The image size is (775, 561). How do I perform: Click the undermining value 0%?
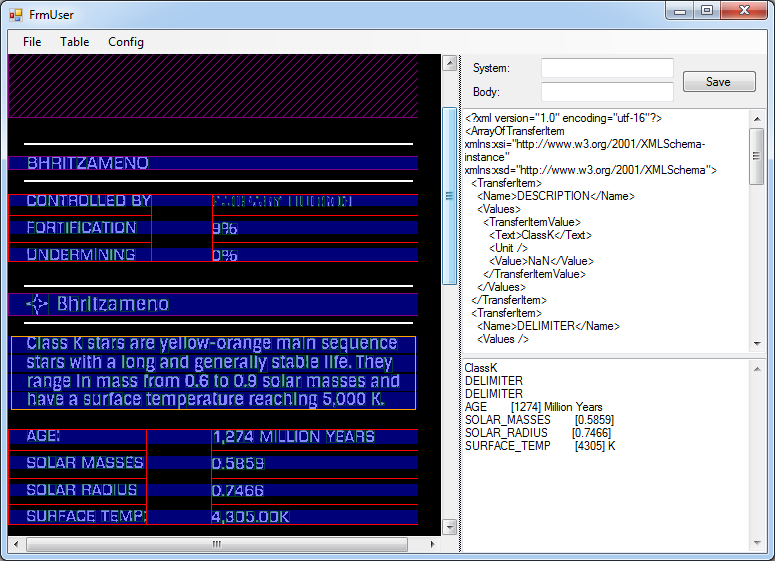click(225, 255)
